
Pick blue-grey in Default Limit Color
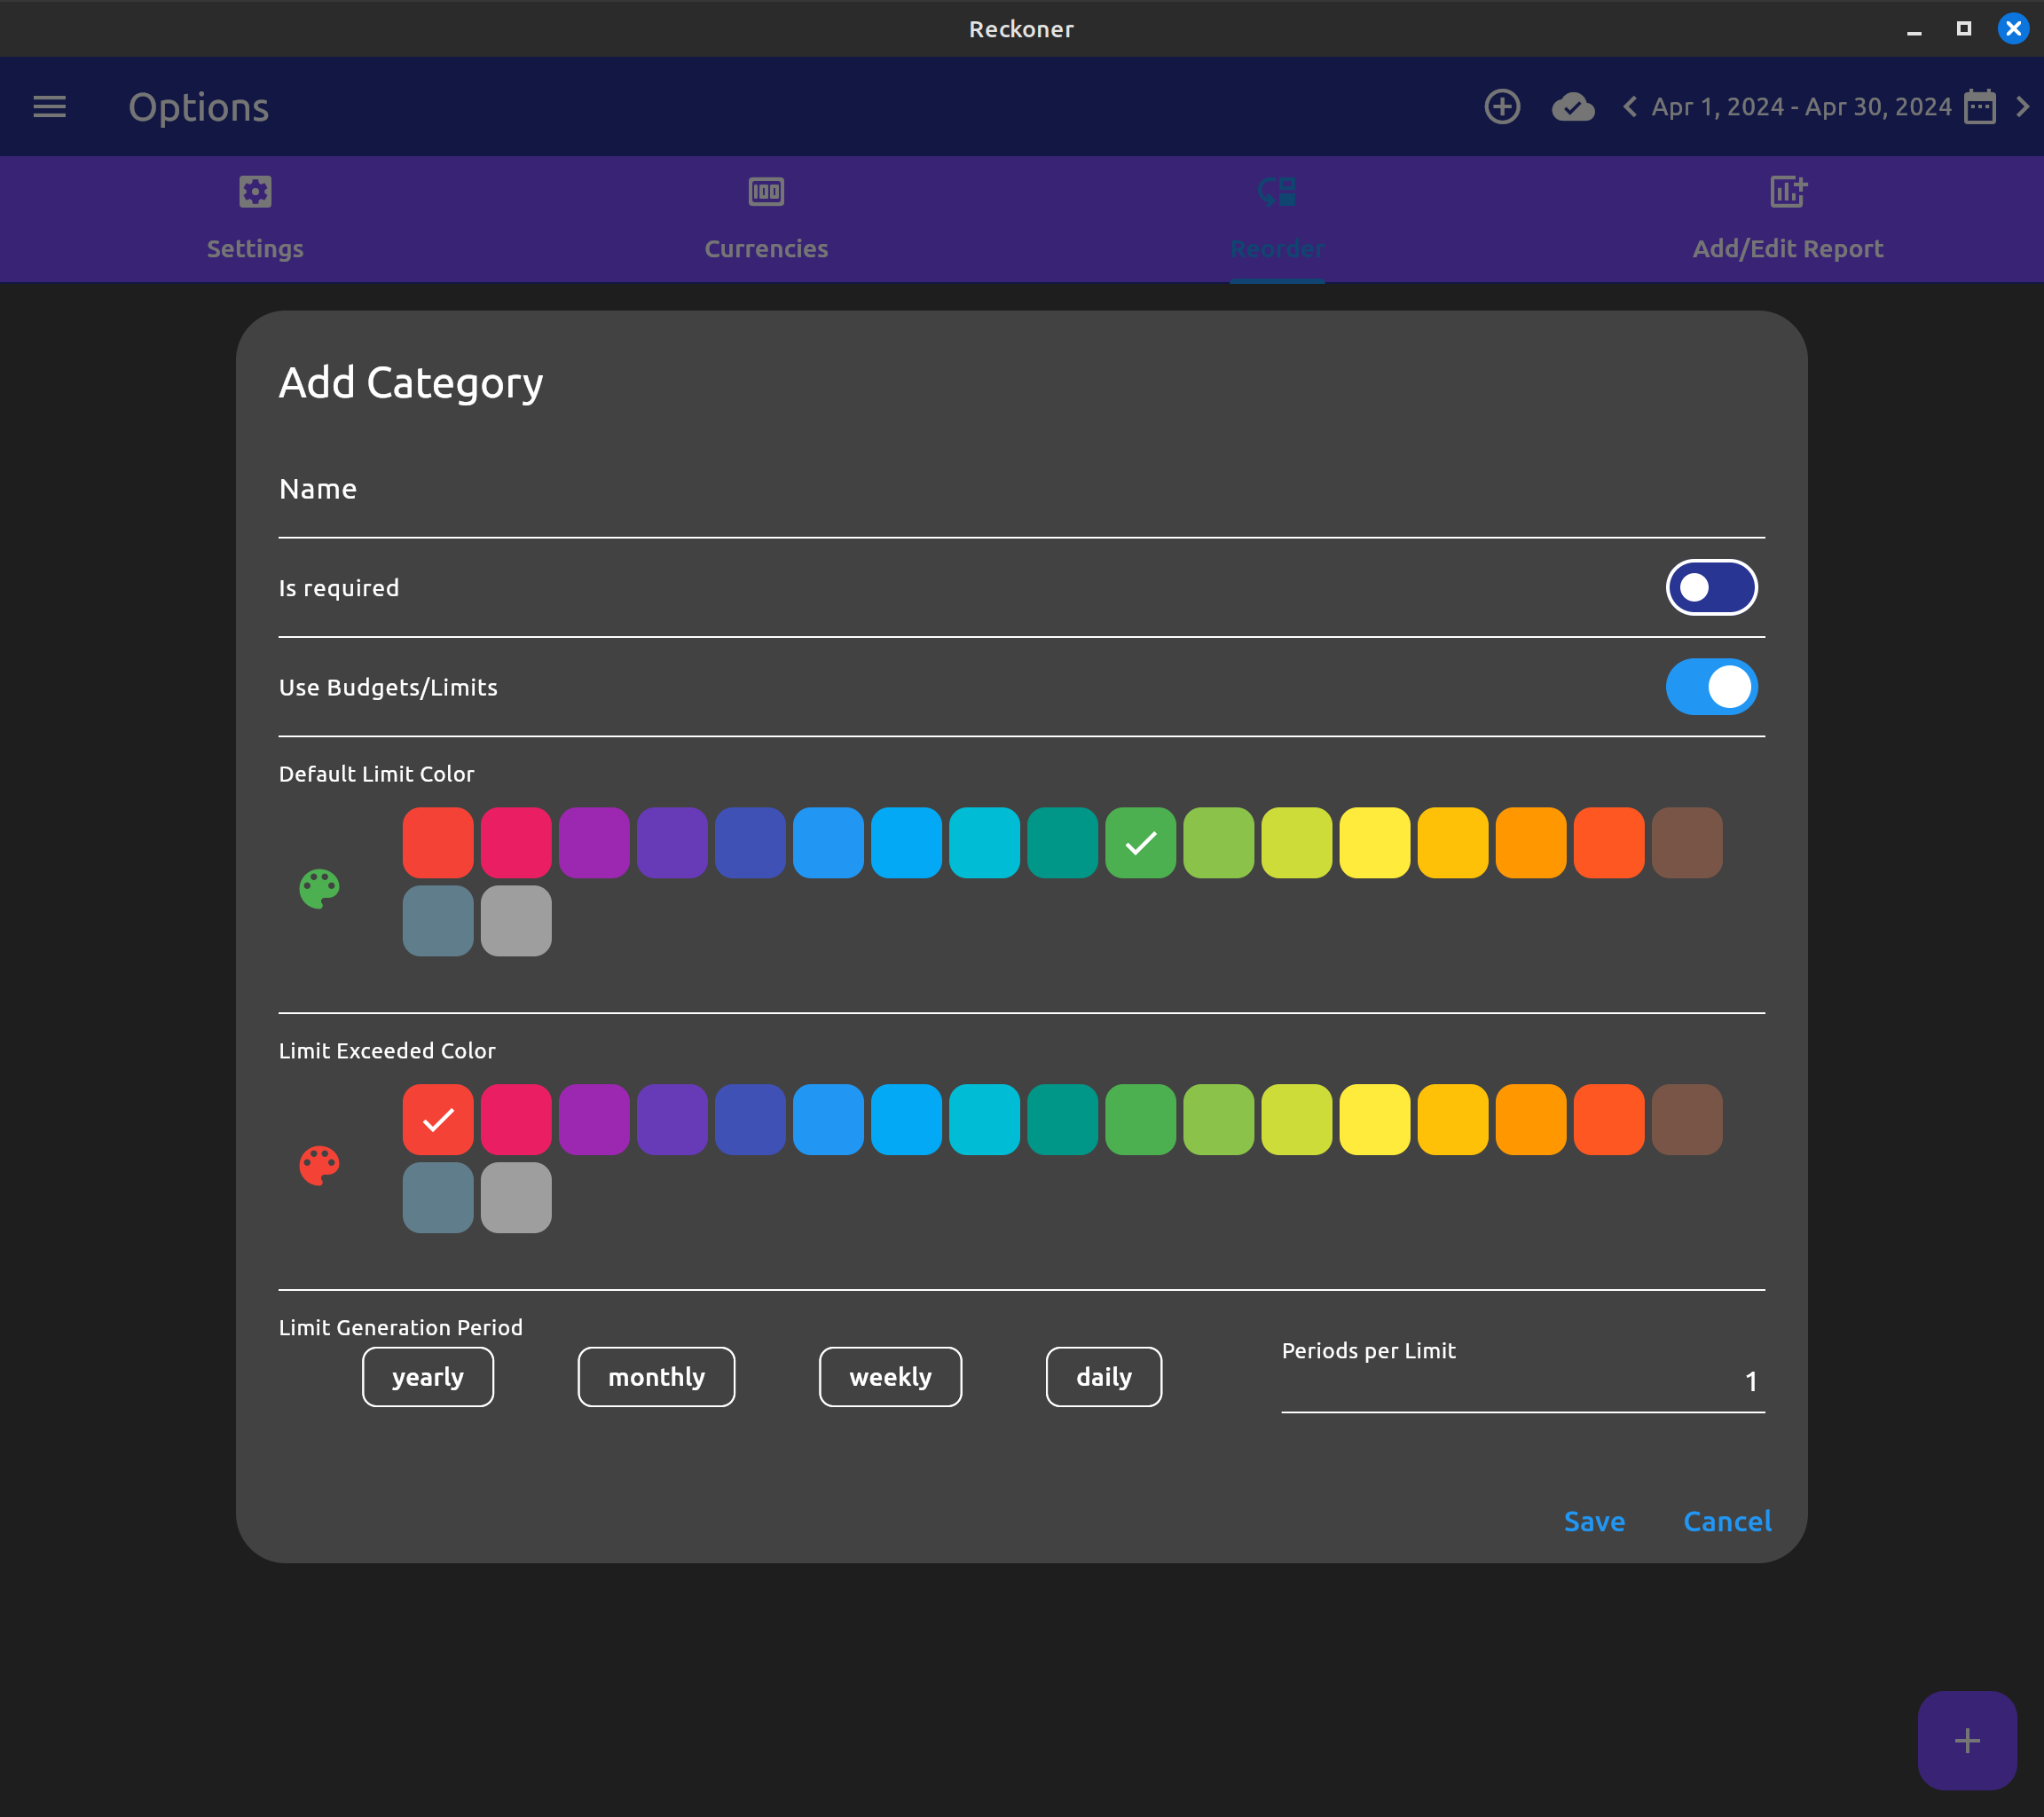438,921
